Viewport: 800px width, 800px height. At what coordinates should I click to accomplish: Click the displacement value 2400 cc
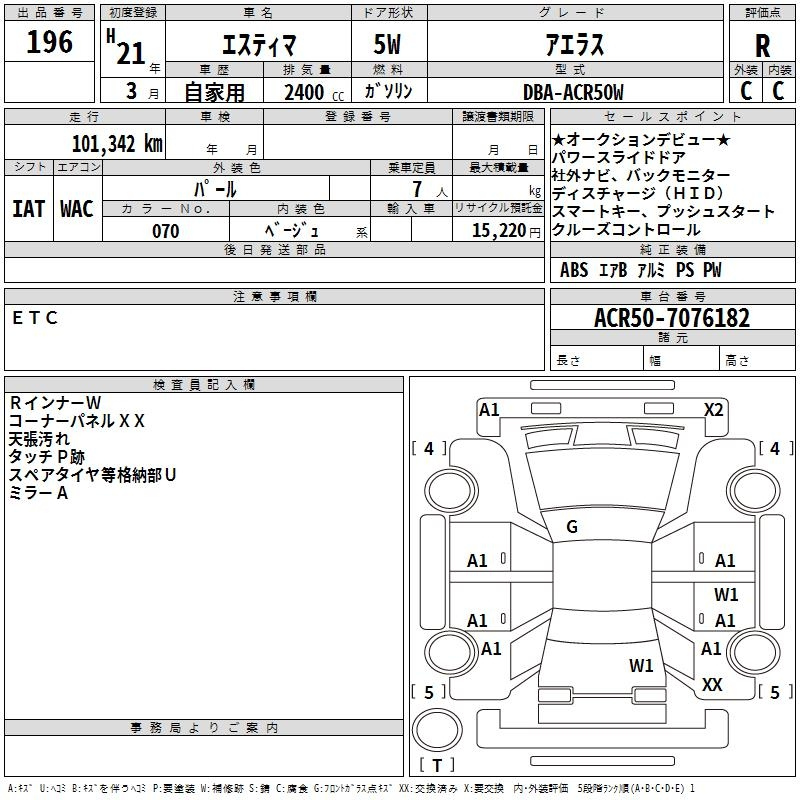coord(314,92)
